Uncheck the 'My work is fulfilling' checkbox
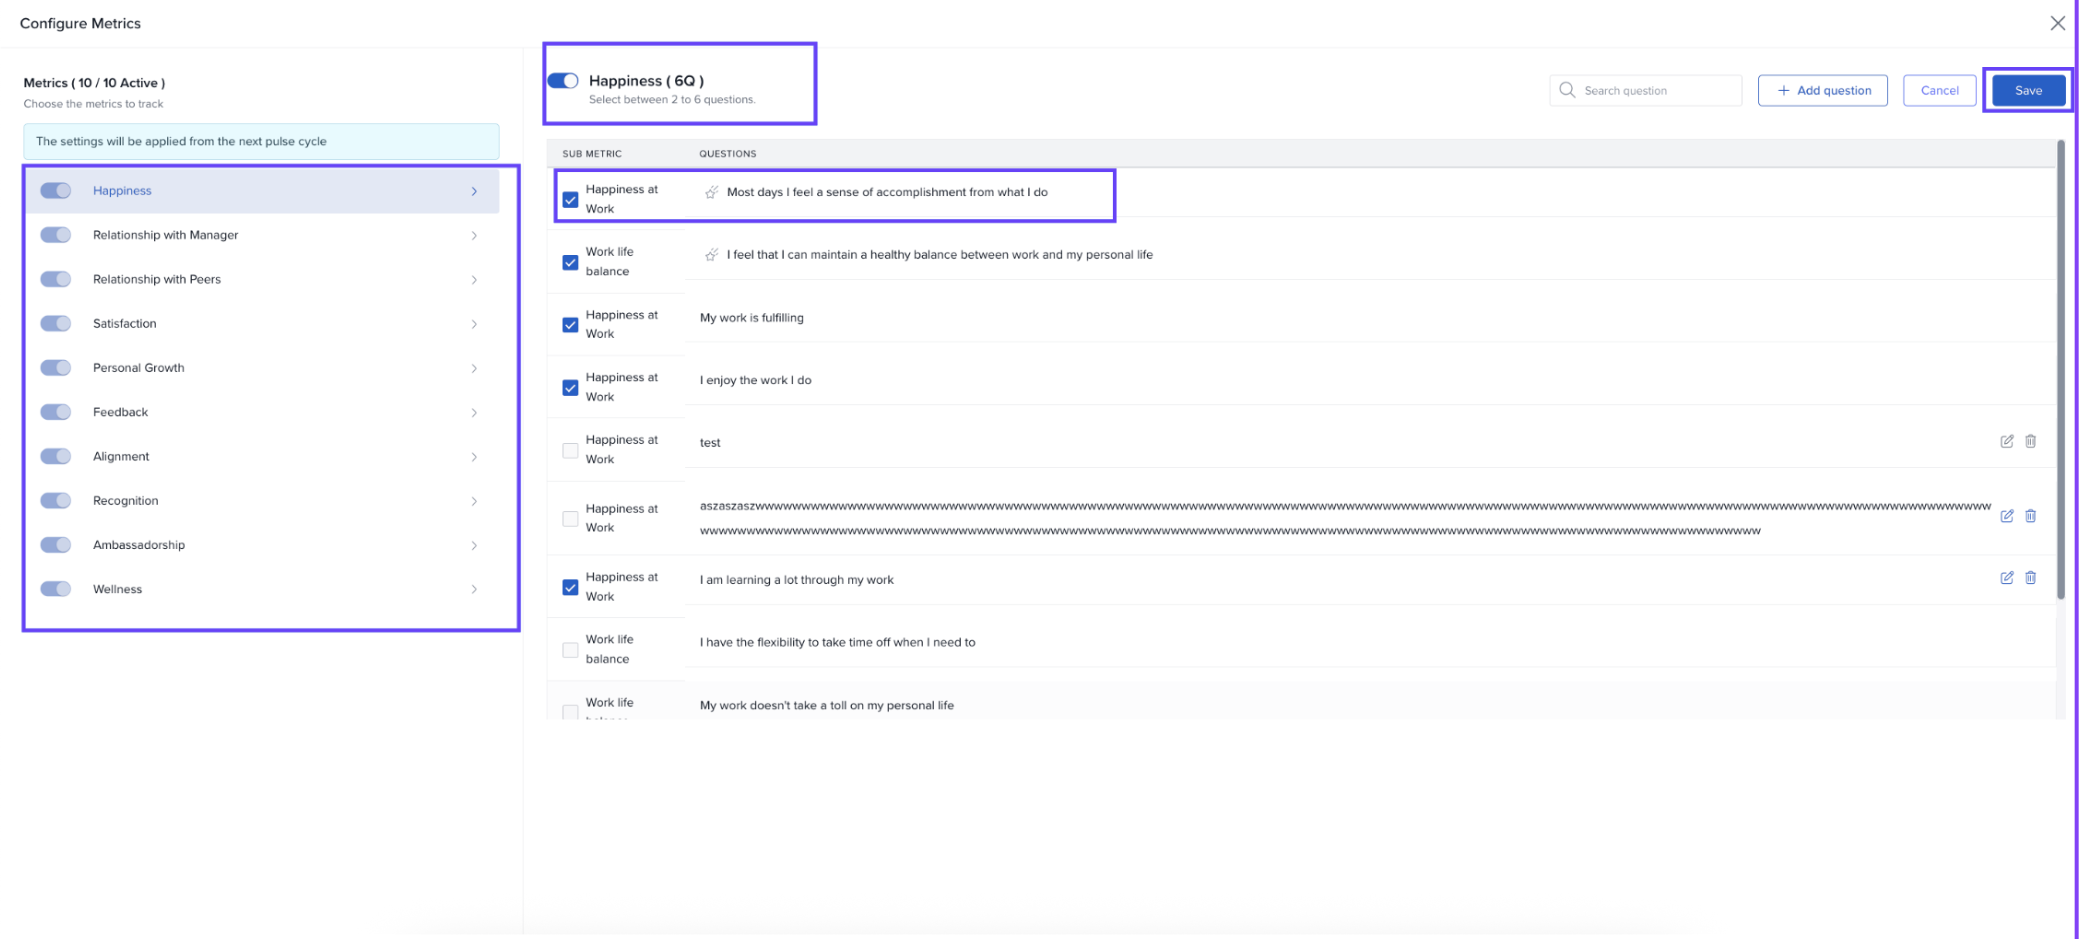 pos(570,325)
